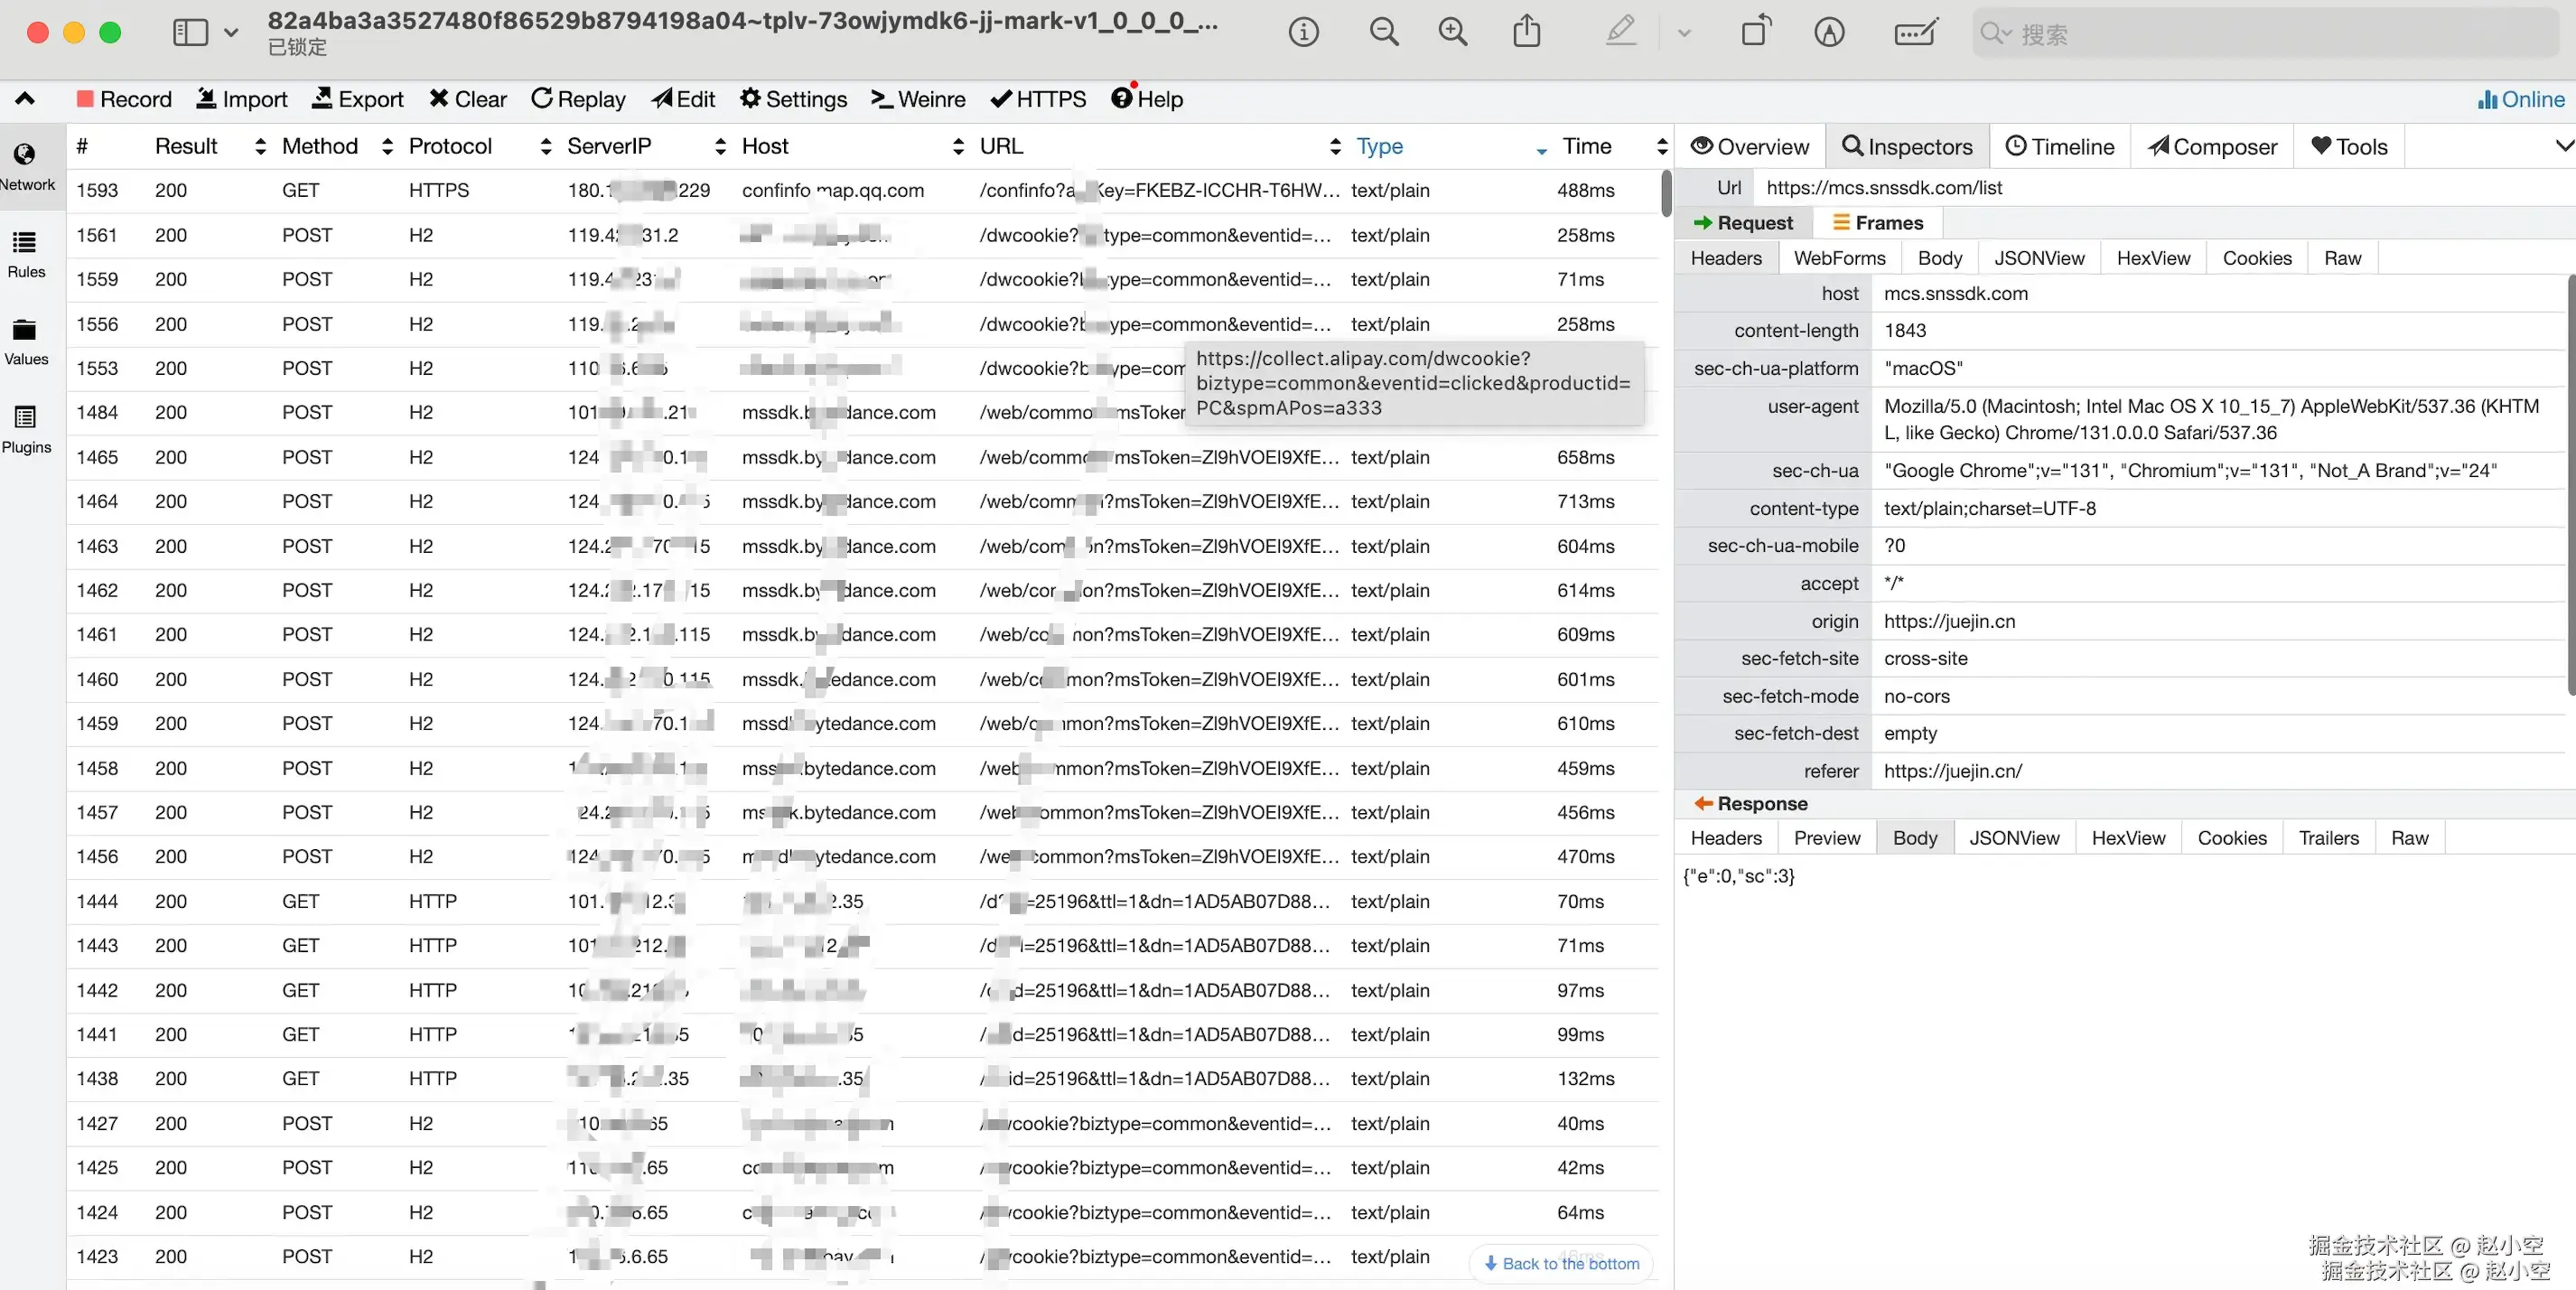Click the Clear toolbar button

(468, 99)
